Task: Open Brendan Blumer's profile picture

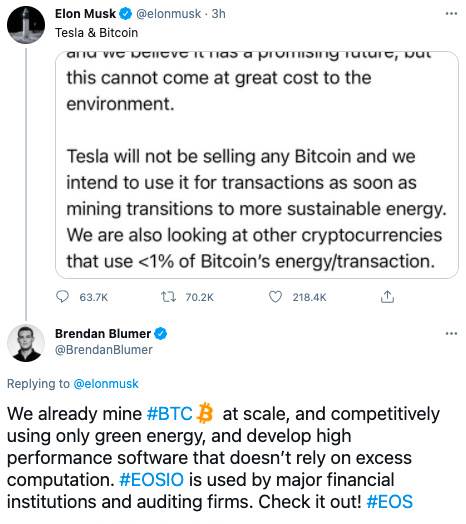Action: coord(26,343)
